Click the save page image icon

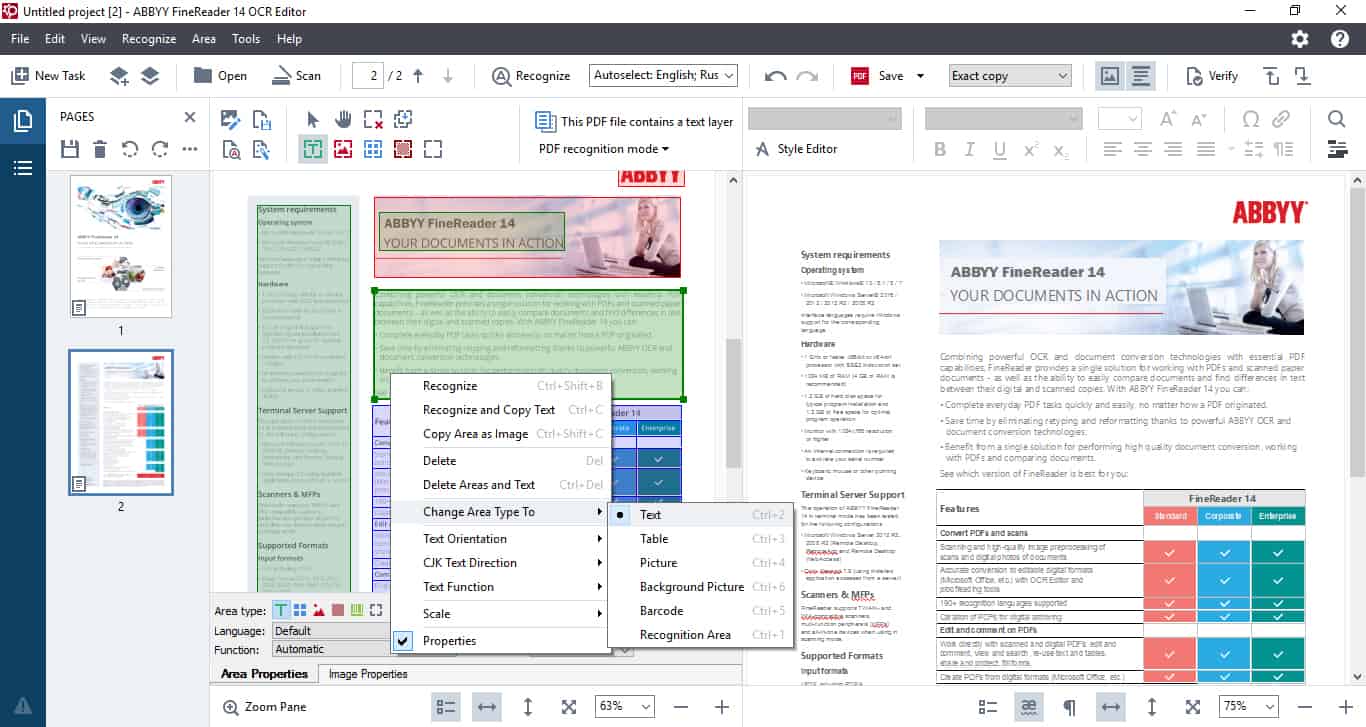click(262, 120)
